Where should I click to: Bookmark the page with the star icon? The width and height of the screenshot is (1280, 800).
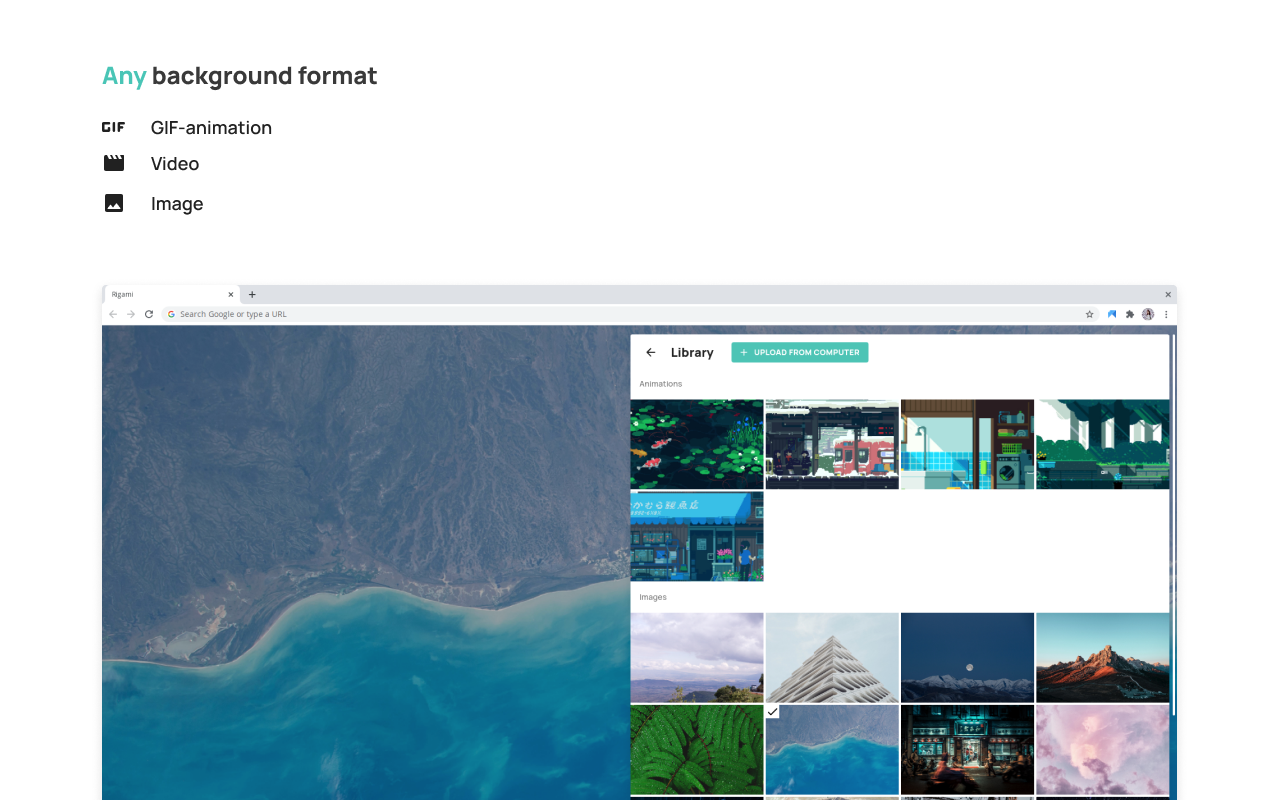pyautogui.click(x=1089, y=314)
